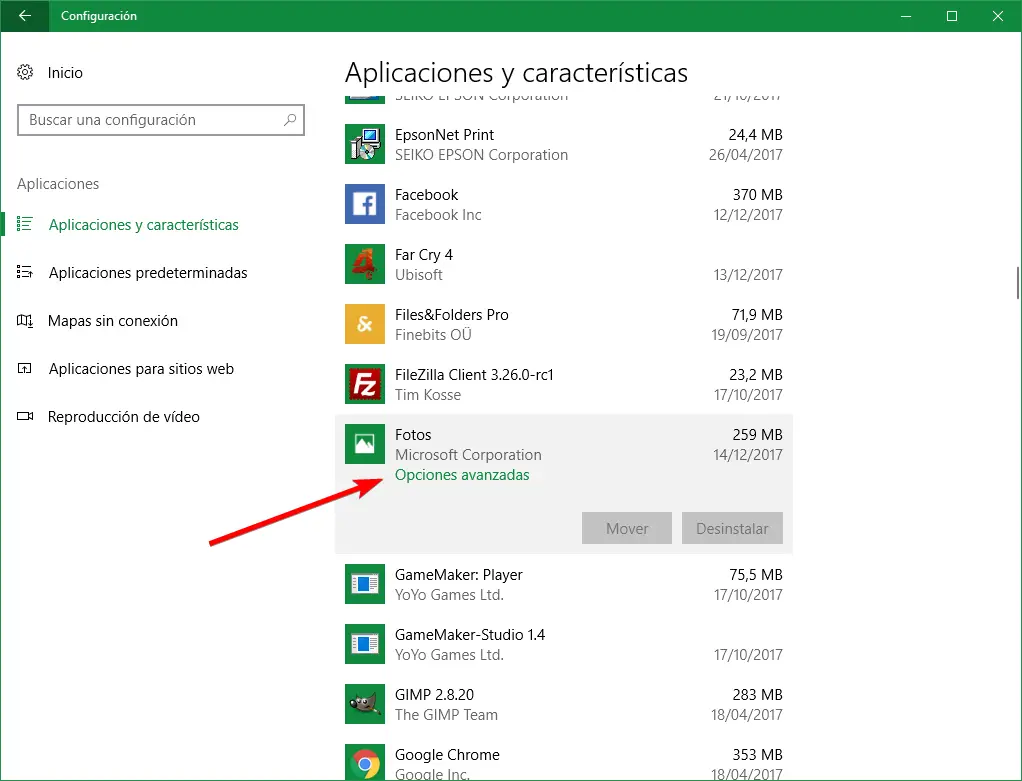Click The GIMP Team publisher text

click(446, 715)
